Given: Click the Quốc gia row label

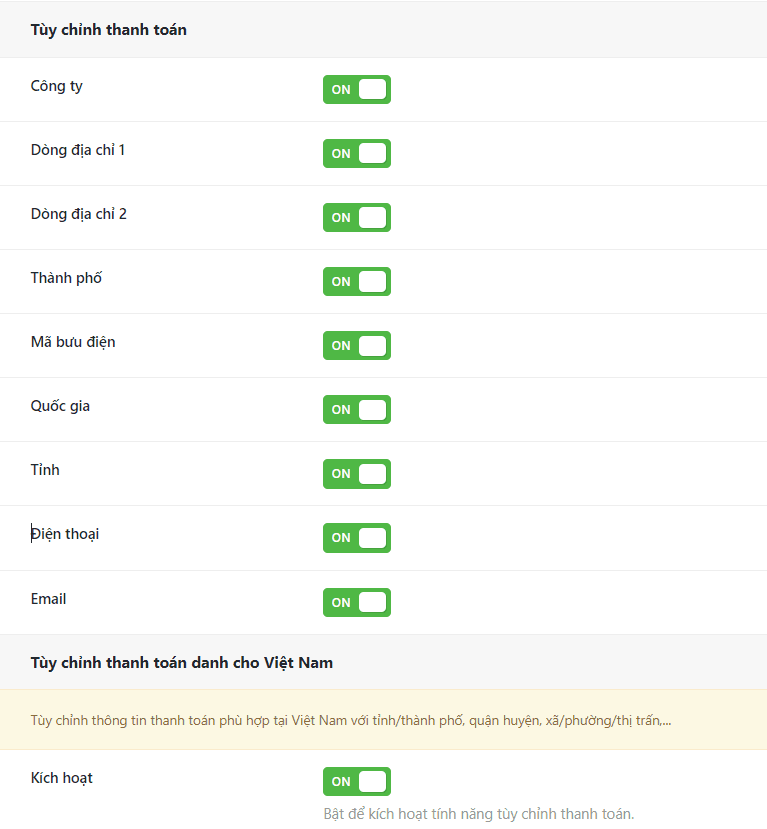Looking at the screenshot, I should (60, 405).
